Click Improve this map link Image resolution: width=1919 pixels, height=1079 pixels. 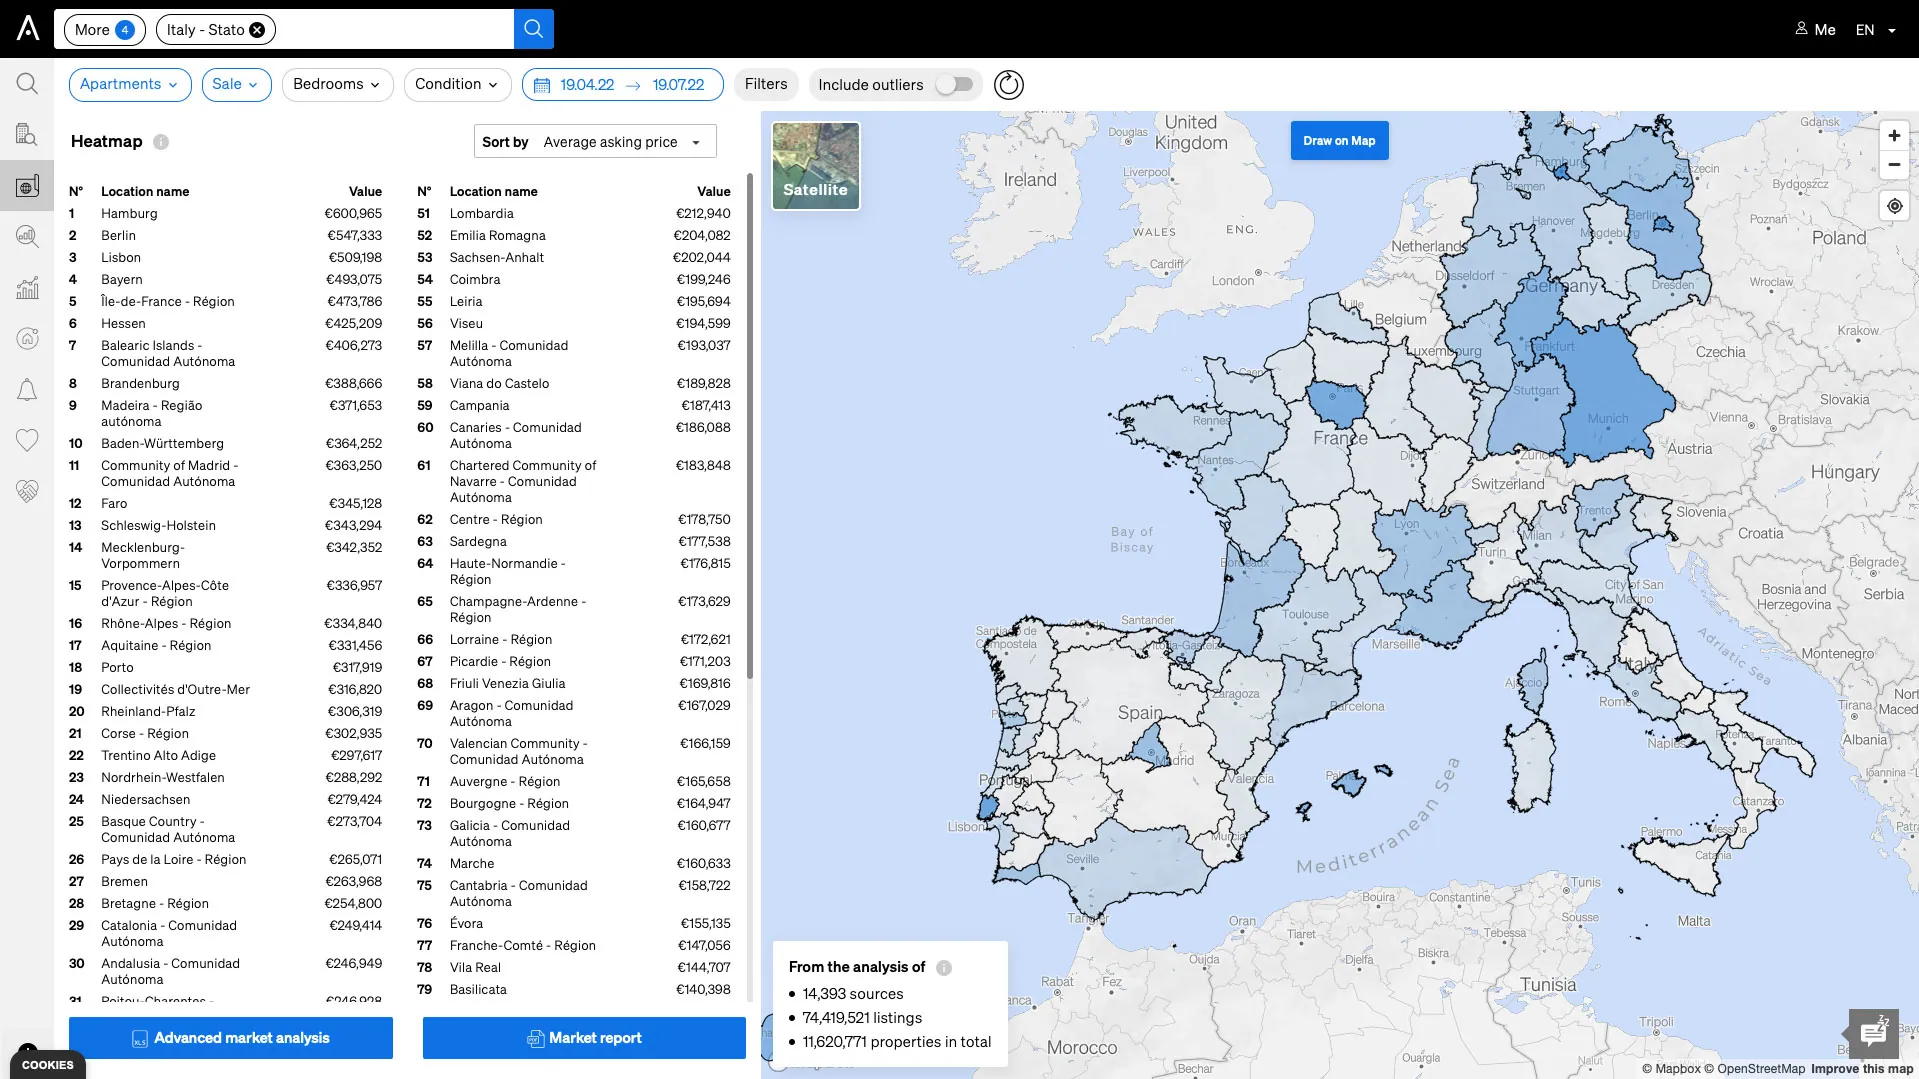pyautogui.click(x=1861, y=1069)
